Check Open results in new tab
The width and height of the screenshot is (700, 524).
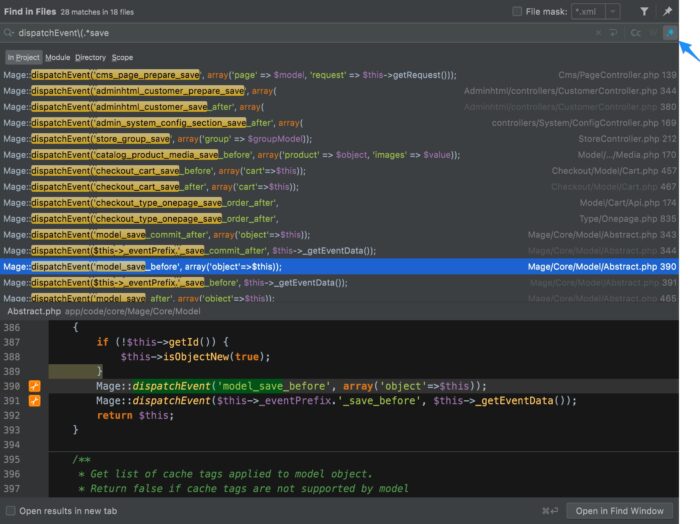(10, 511)
